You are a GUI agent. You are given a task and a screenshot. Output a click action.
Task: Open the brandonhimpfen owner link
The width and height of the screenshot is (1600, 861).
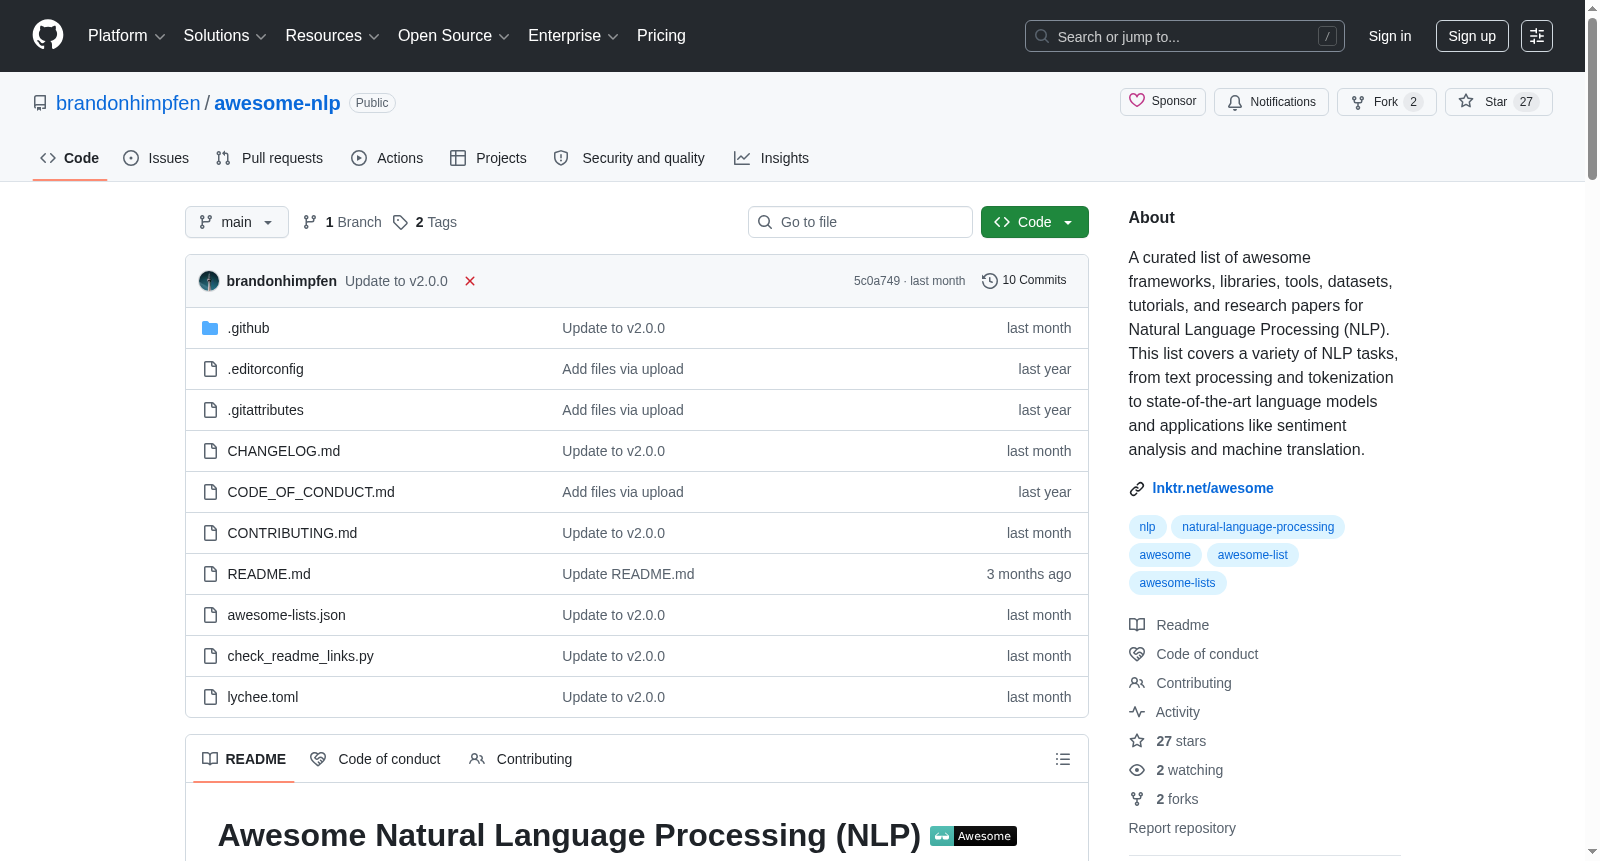[x=128, y=103]
